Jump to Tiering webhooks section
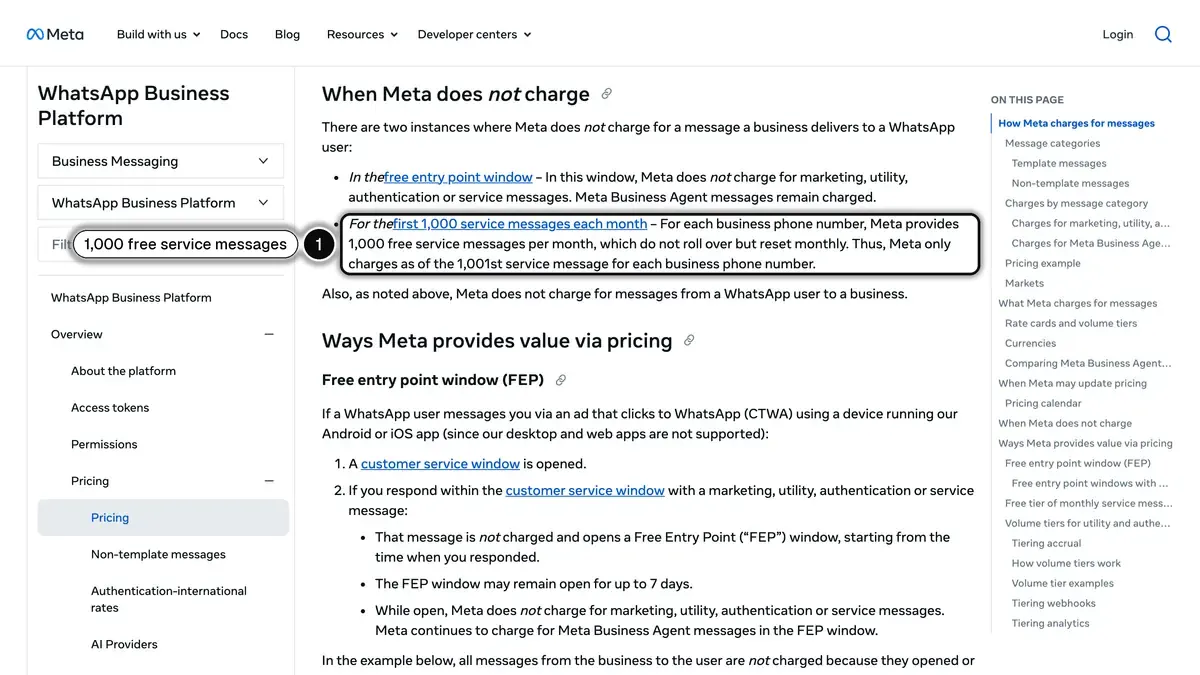The height and width of the screenshot is (675, 1200). (1053, 603)
